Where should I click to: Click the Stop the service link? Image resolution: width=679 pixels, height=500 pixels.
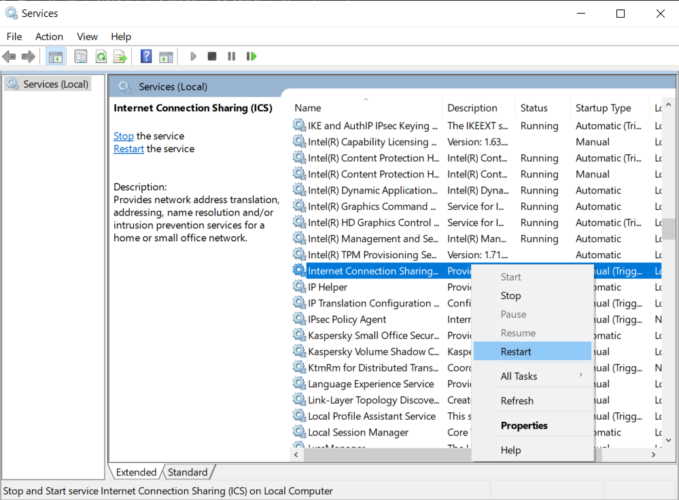[123, 136]
